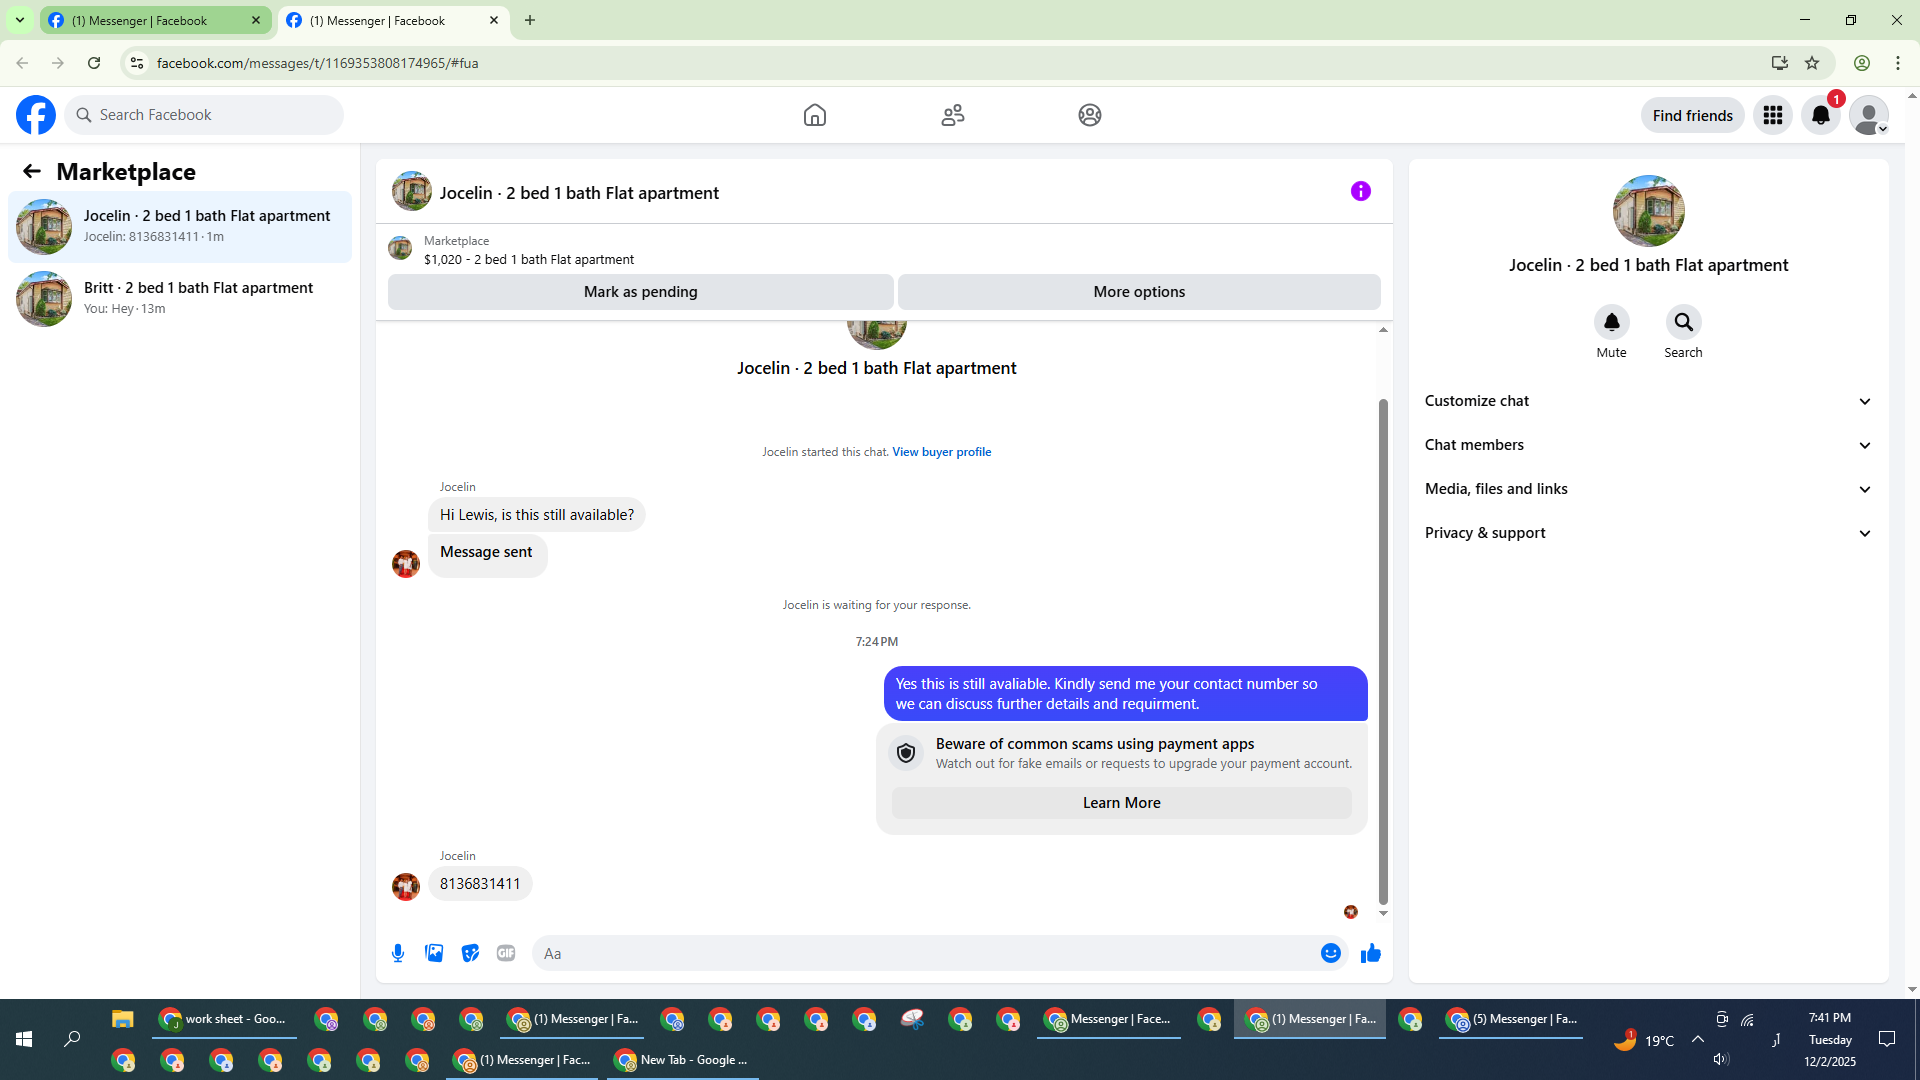Open the GIF picker icon

coord(506,953)
